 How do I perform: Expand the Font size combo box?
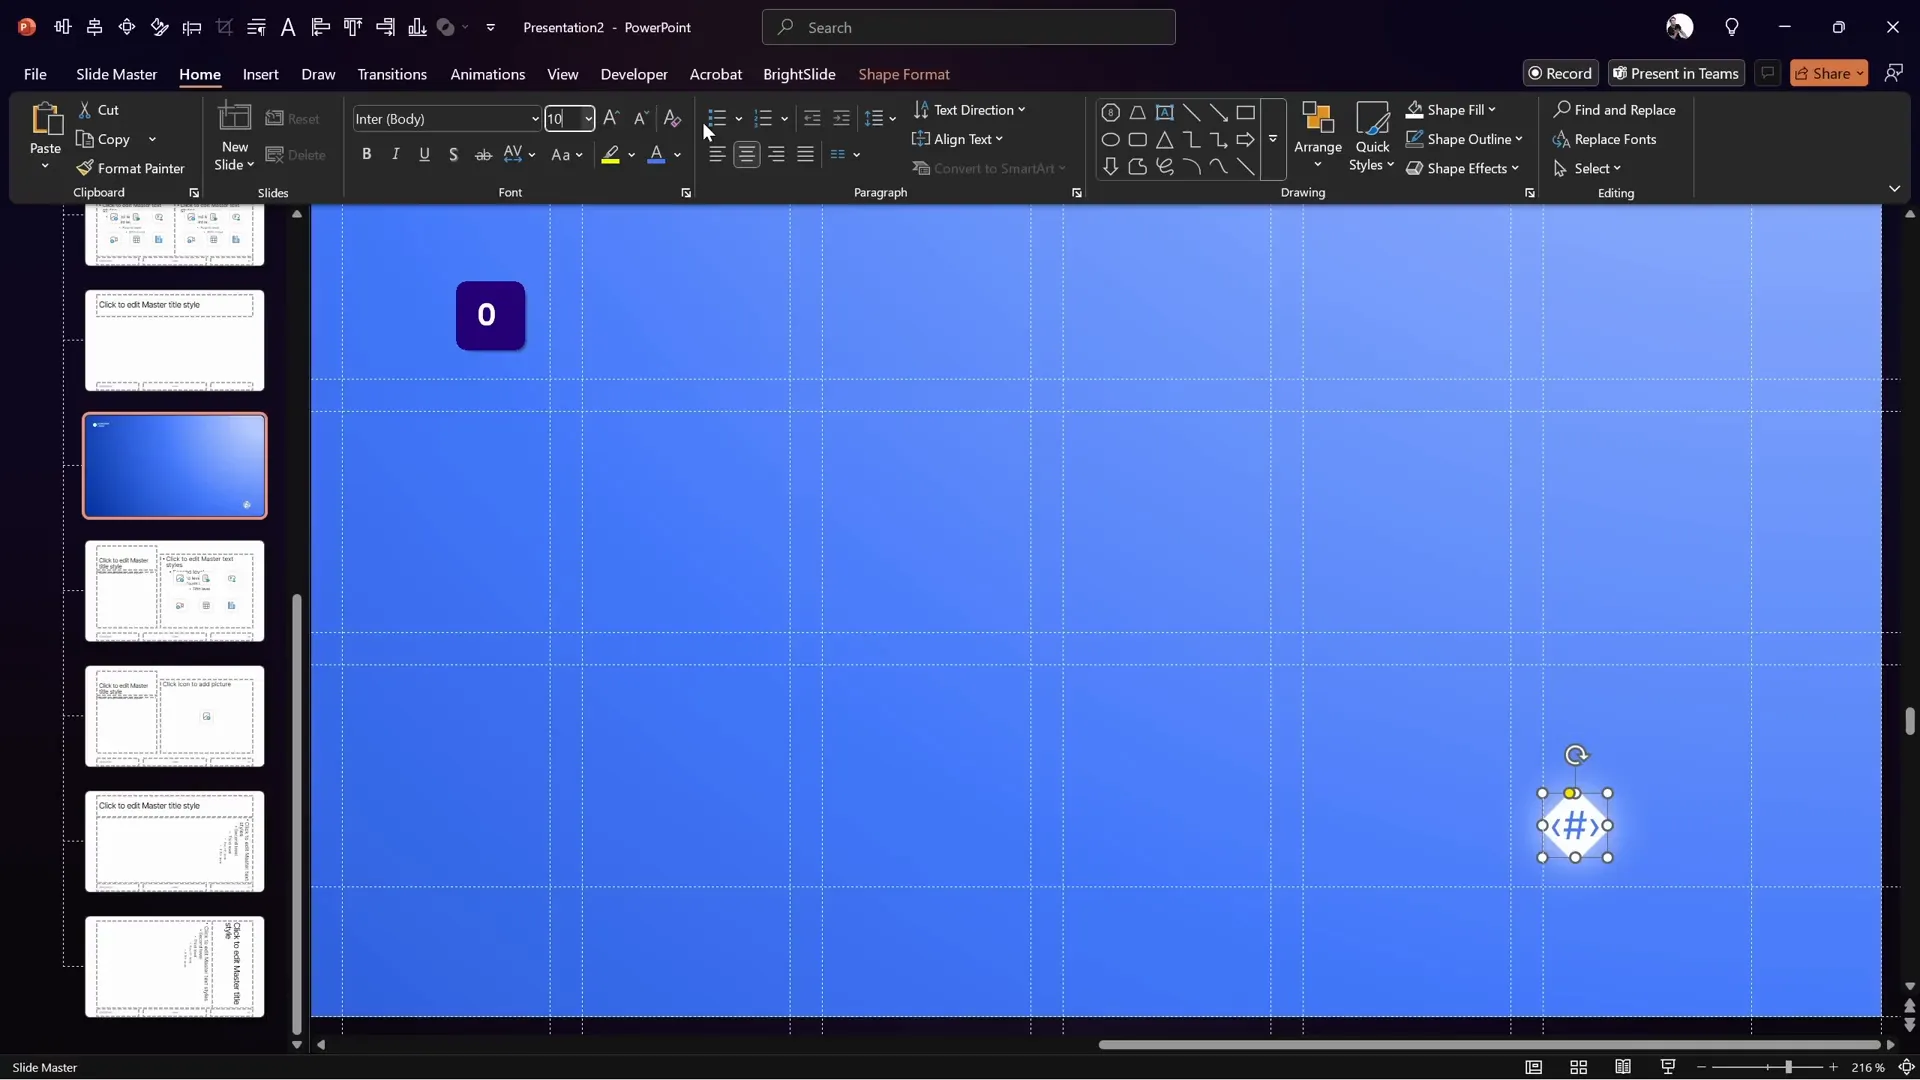click(588, 118)
